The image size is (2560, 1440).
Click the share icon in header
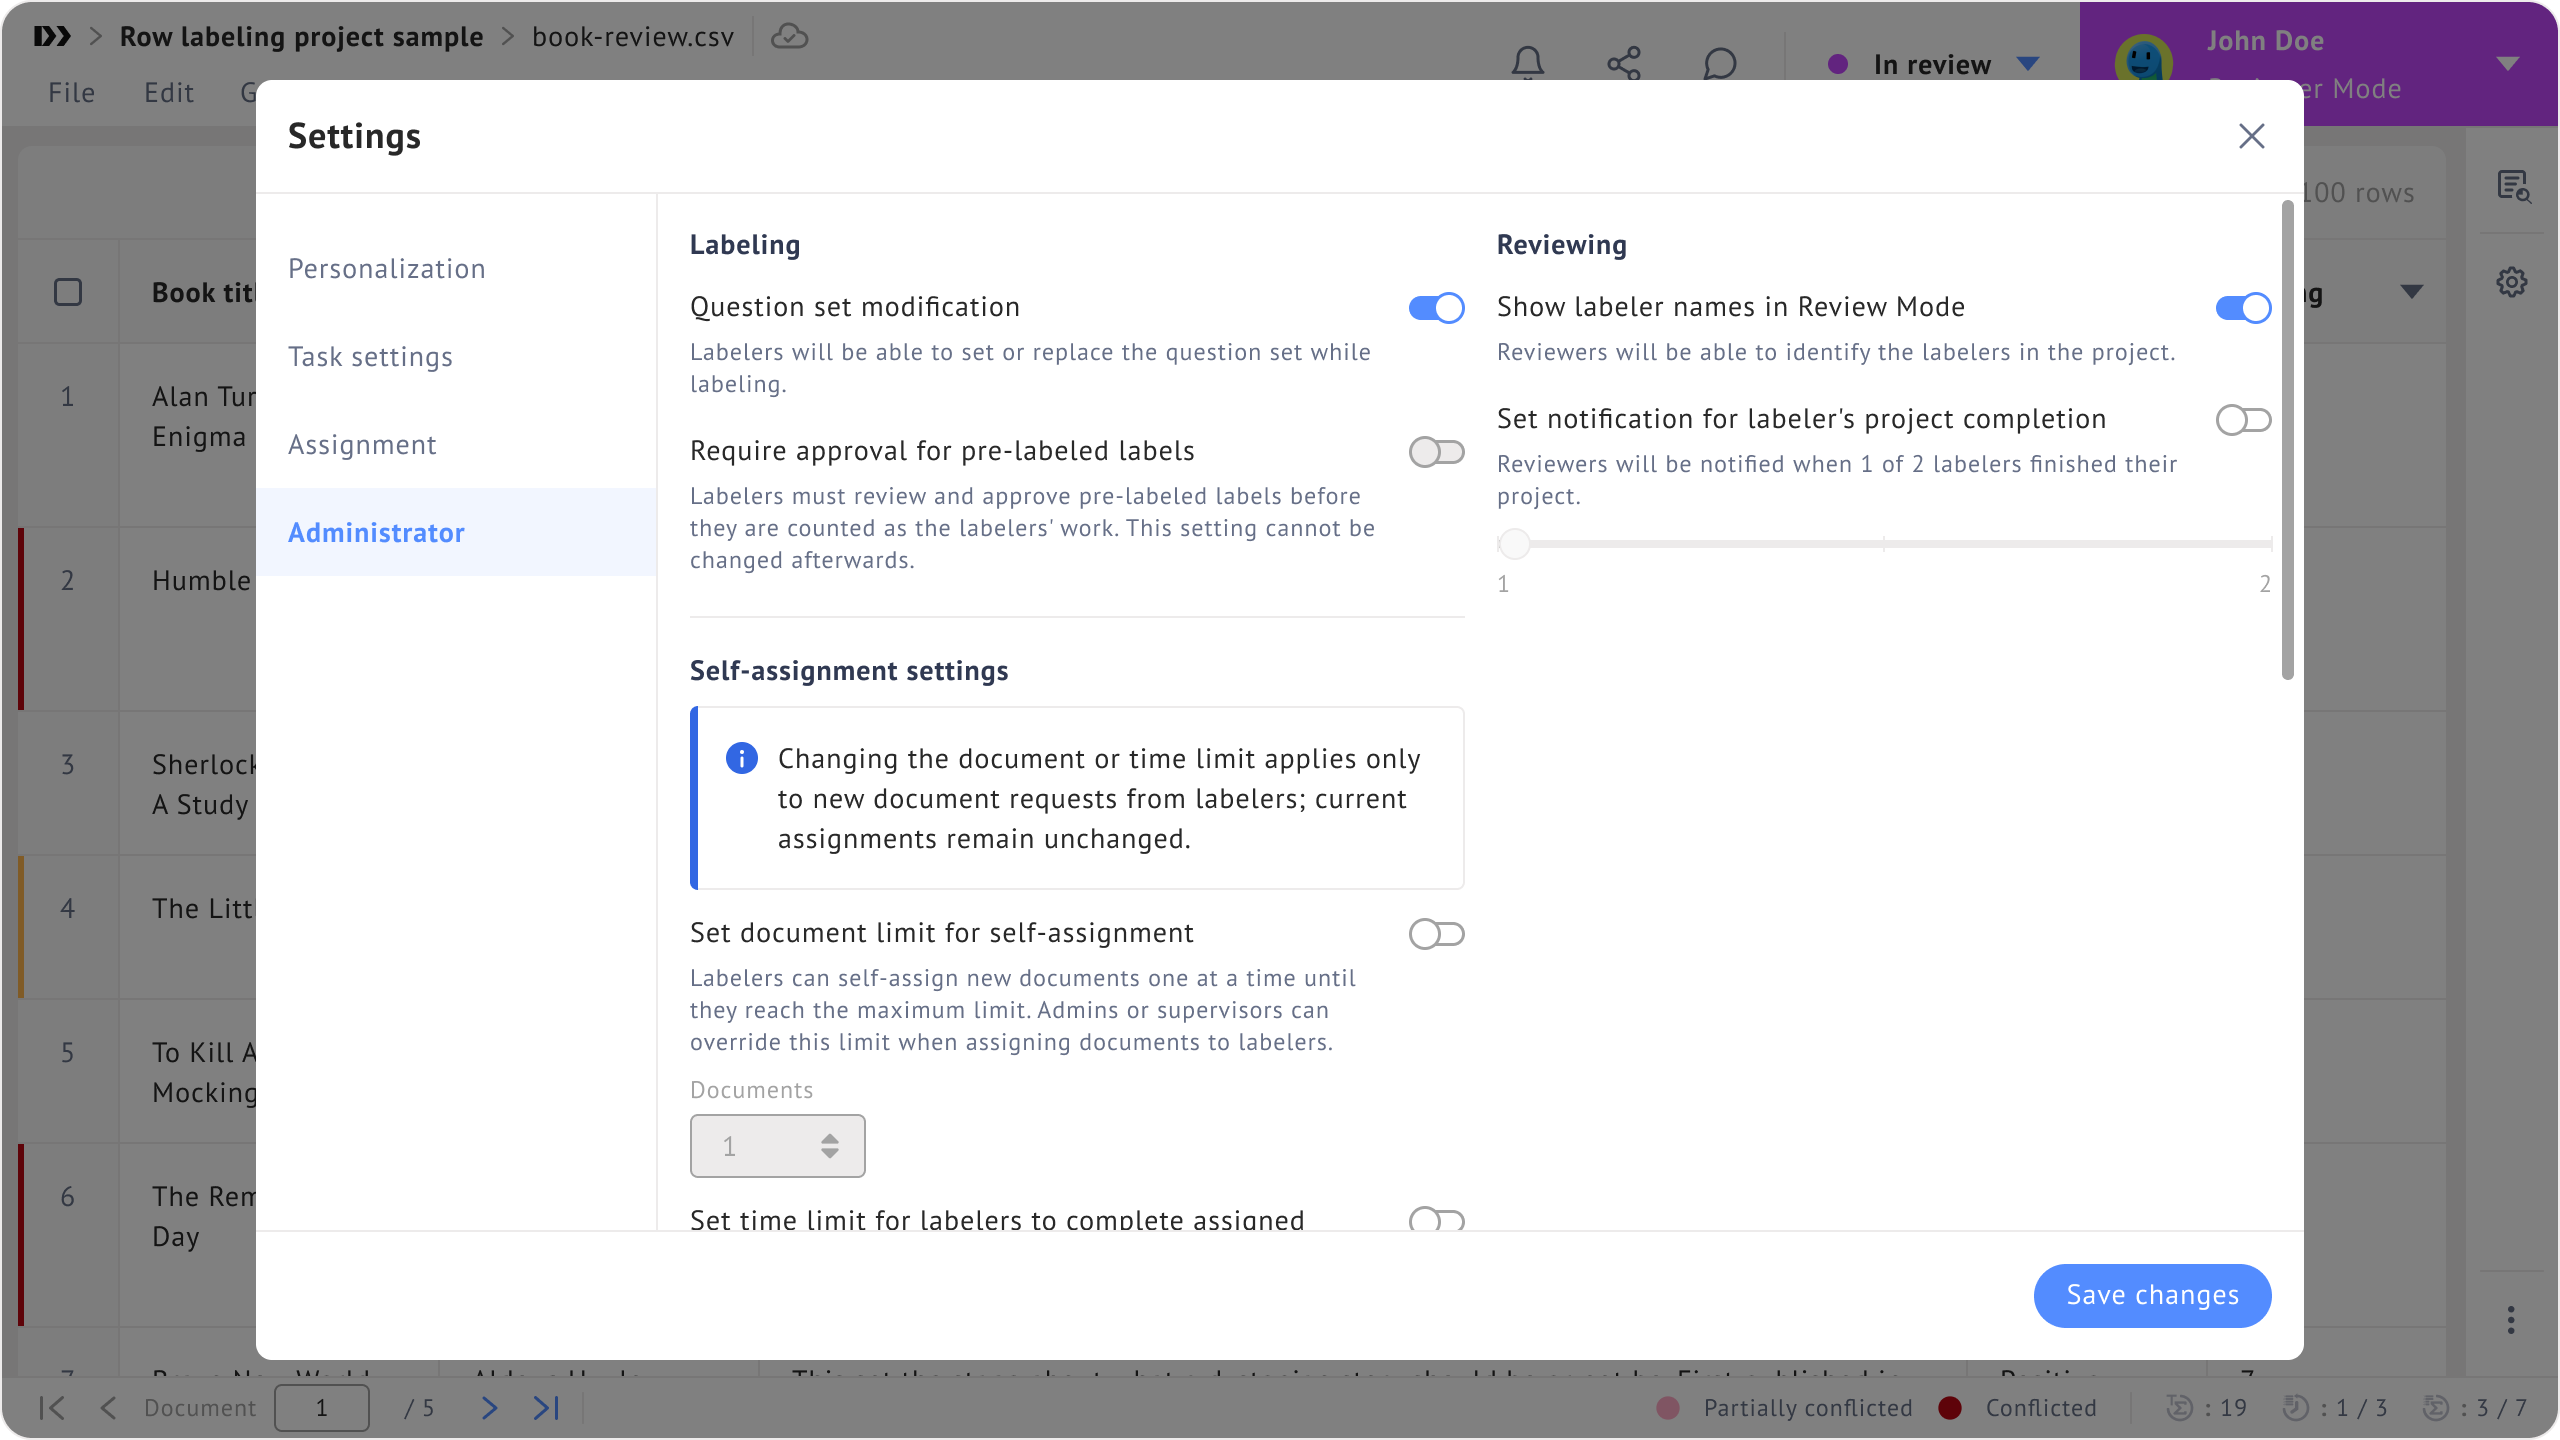click(1623, 63)
